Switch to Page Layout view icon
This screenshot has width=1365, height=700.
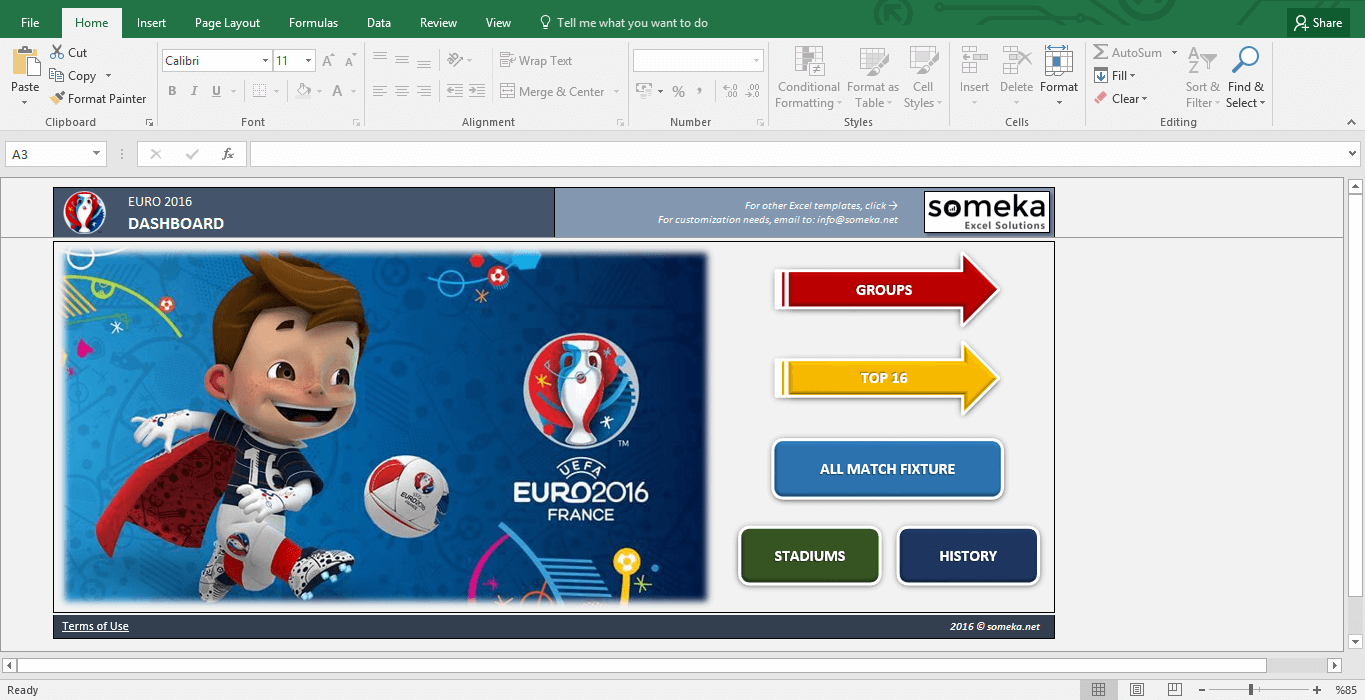pos(1136,690)
